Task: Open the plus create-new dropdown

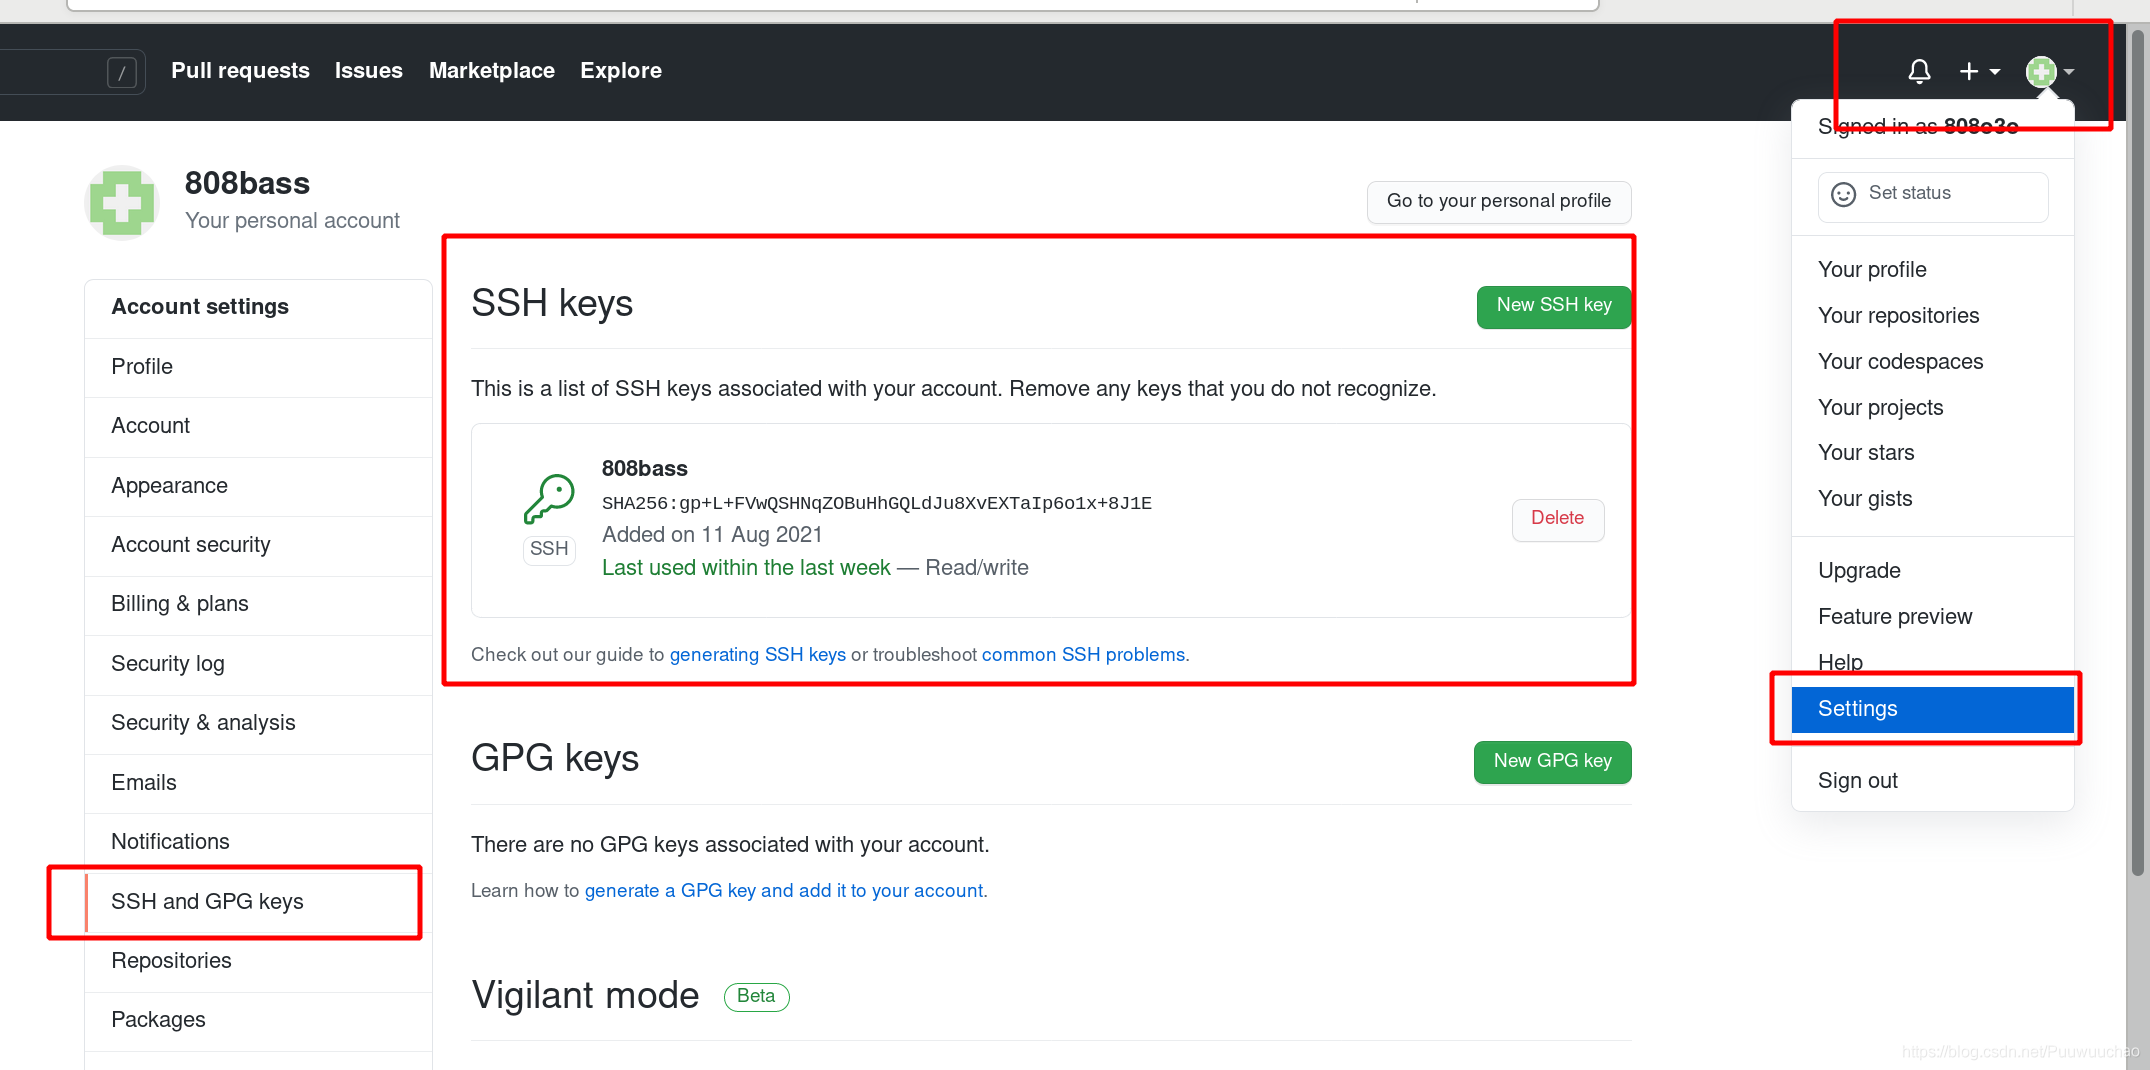Action: tap(1979, 71)
